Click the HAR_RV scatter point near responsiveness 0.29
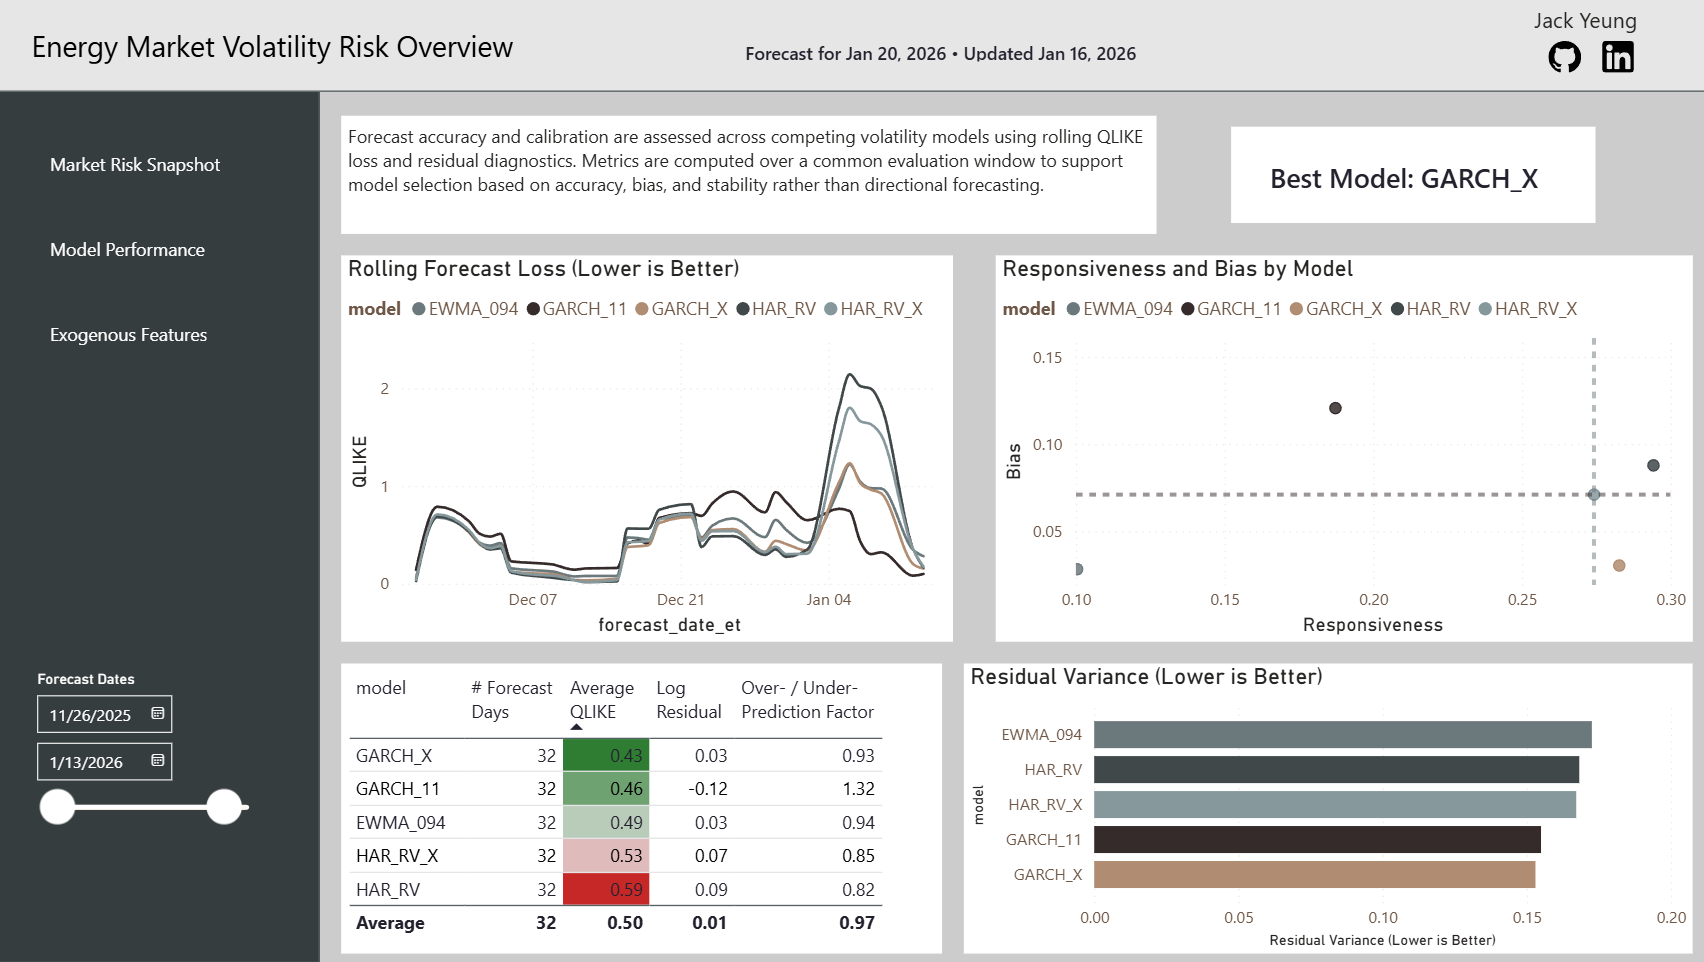 (1653, 465)
